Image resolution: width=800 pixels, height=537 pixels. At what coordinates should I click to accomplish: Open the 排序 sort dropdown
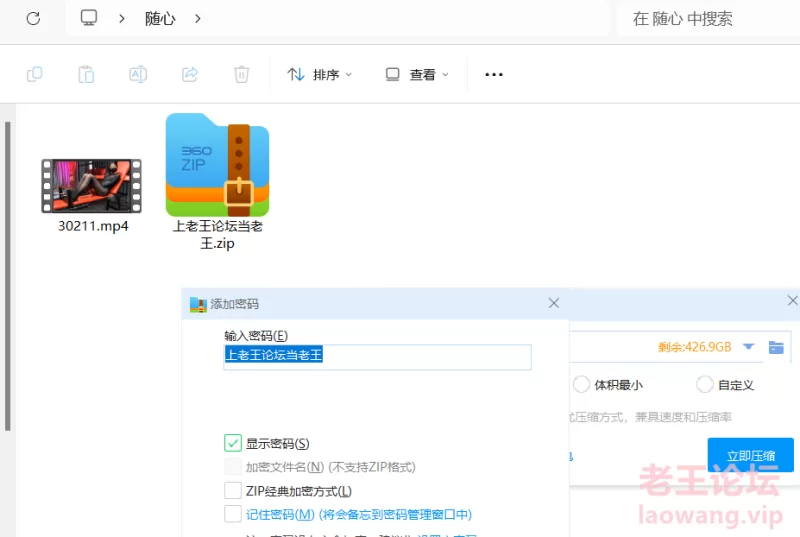point(319,74)
